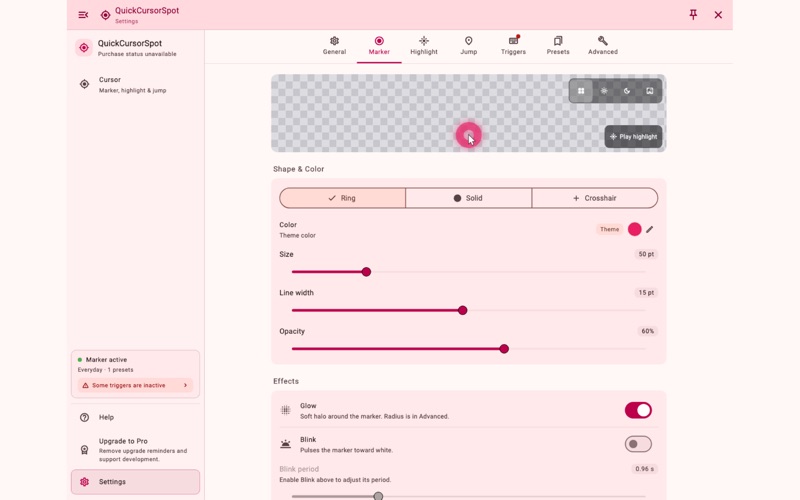This screenshot has width=800, height=500.
Task: Collapse the sidebar using the menu icon
Action: pyautogui.click(x=83, y=15)
